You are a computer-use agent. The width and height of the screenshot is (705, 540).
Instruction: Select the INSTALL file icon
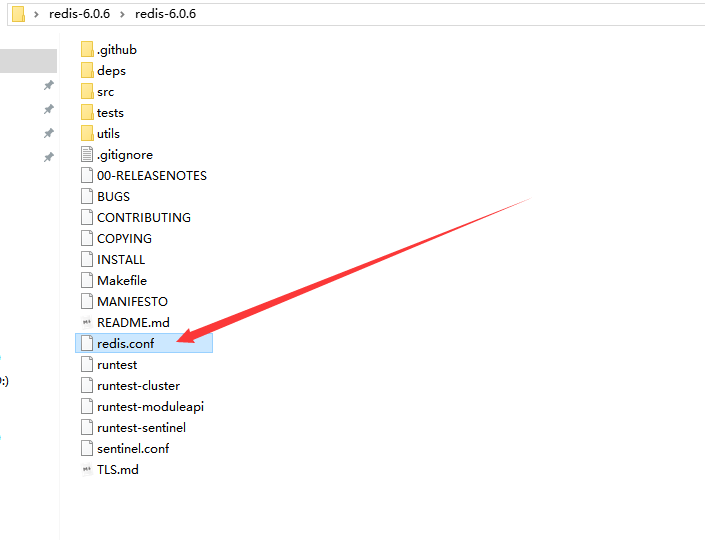pyautogui.click(x=87, y=259)
